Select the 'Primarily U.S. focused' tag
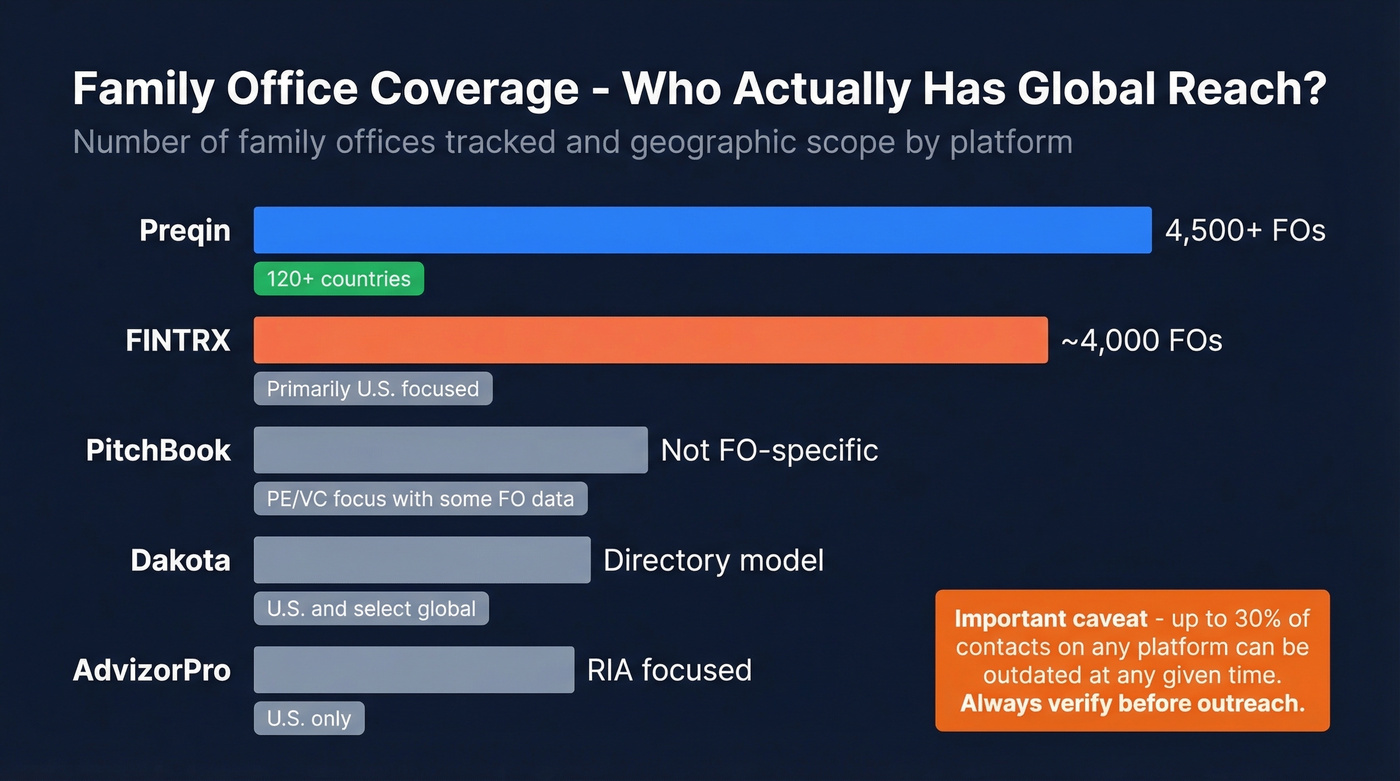Viewport: 1400px width, 781px height. pyautogui.click(x=372, y=388)
